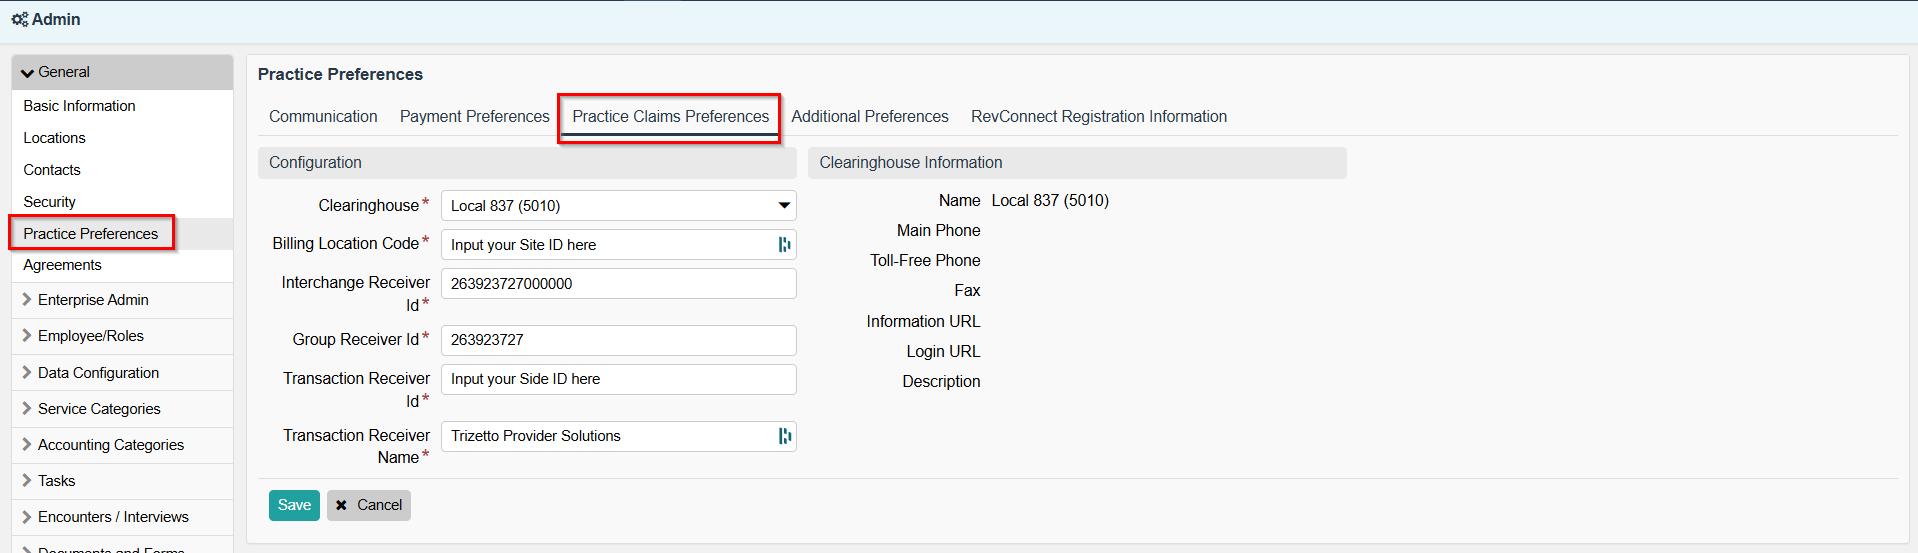Expand Service Categories section
The image size is (1918, 553).
pyautogui.click(x=27, y=408)
